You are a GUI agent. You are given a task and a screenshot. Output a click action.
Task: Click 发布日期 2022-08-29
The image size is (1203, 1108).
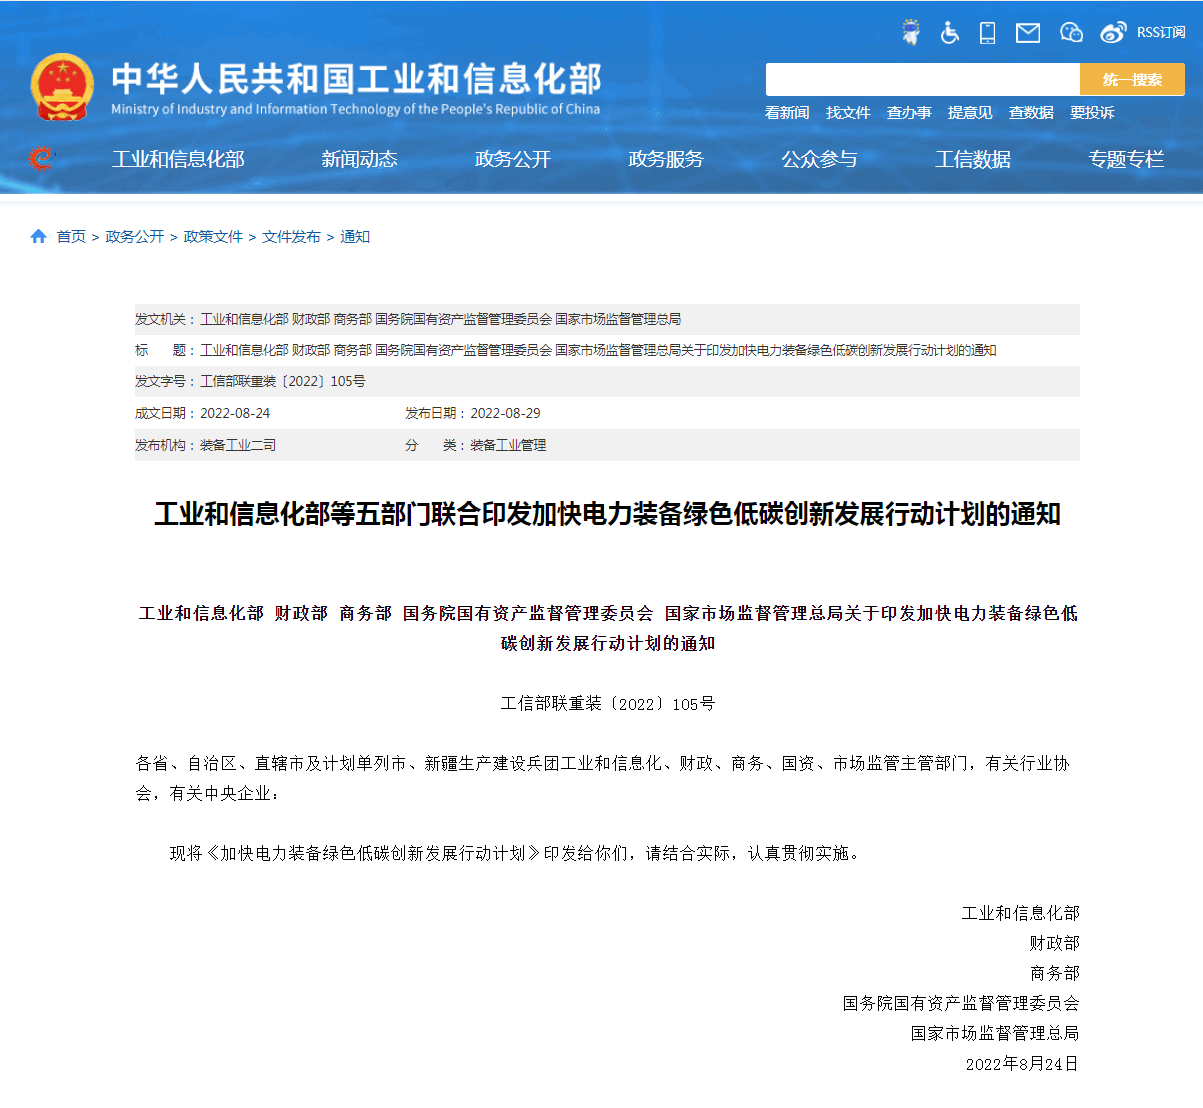point(505,413)
